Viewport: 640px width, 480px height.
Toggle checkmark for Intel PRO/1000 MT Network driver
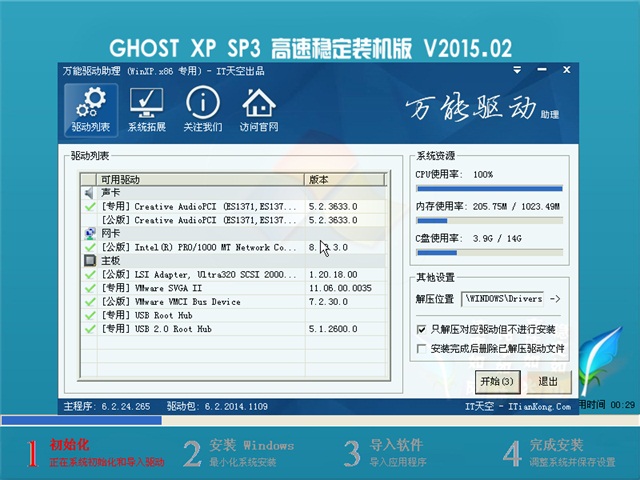(90, 247)
